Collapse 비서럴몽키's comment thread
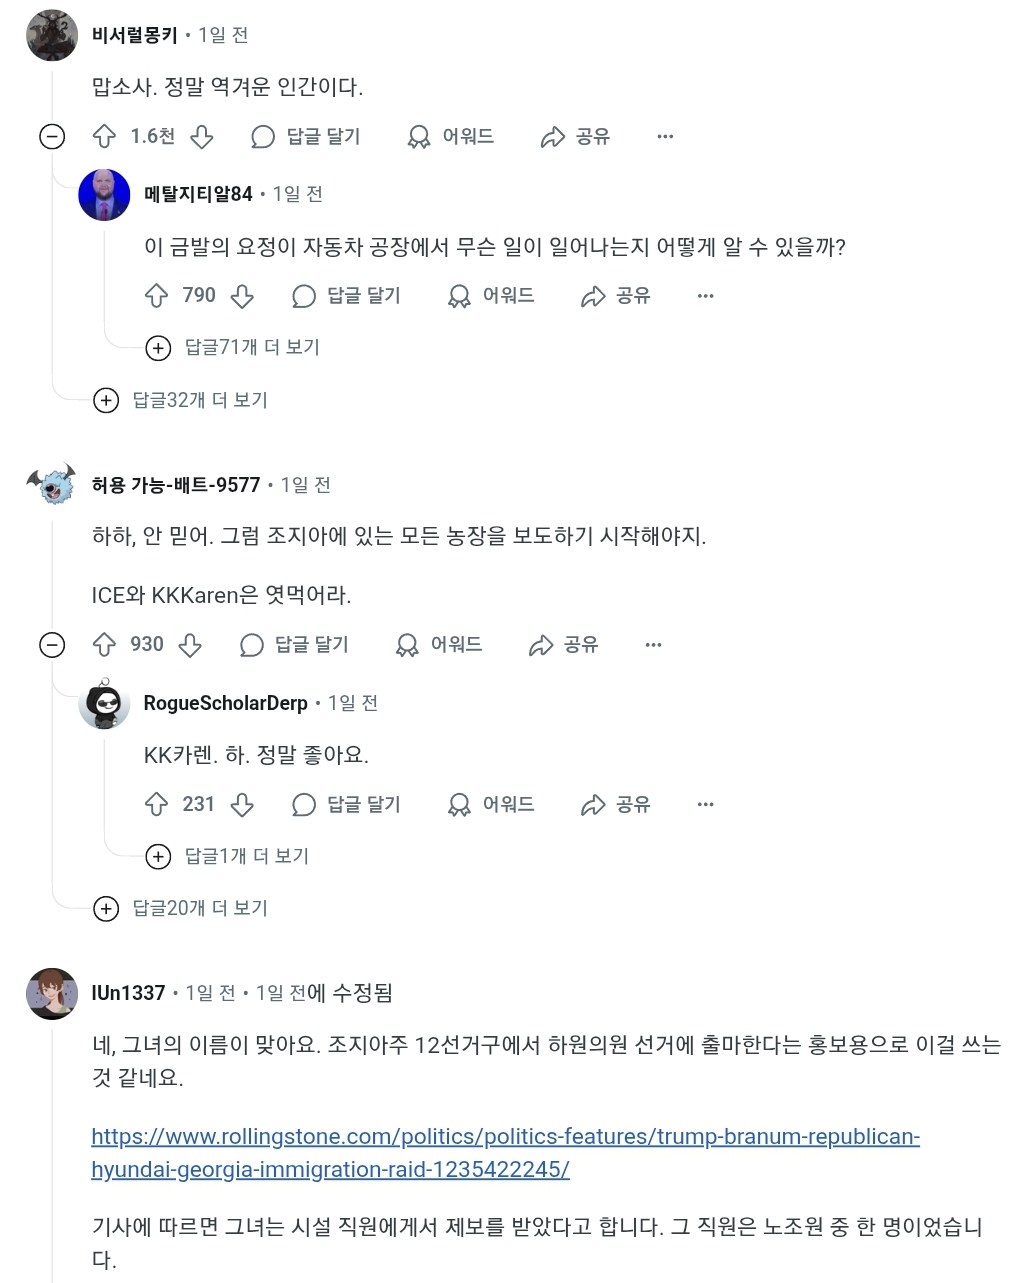1028x1283 pixels. 52,137
